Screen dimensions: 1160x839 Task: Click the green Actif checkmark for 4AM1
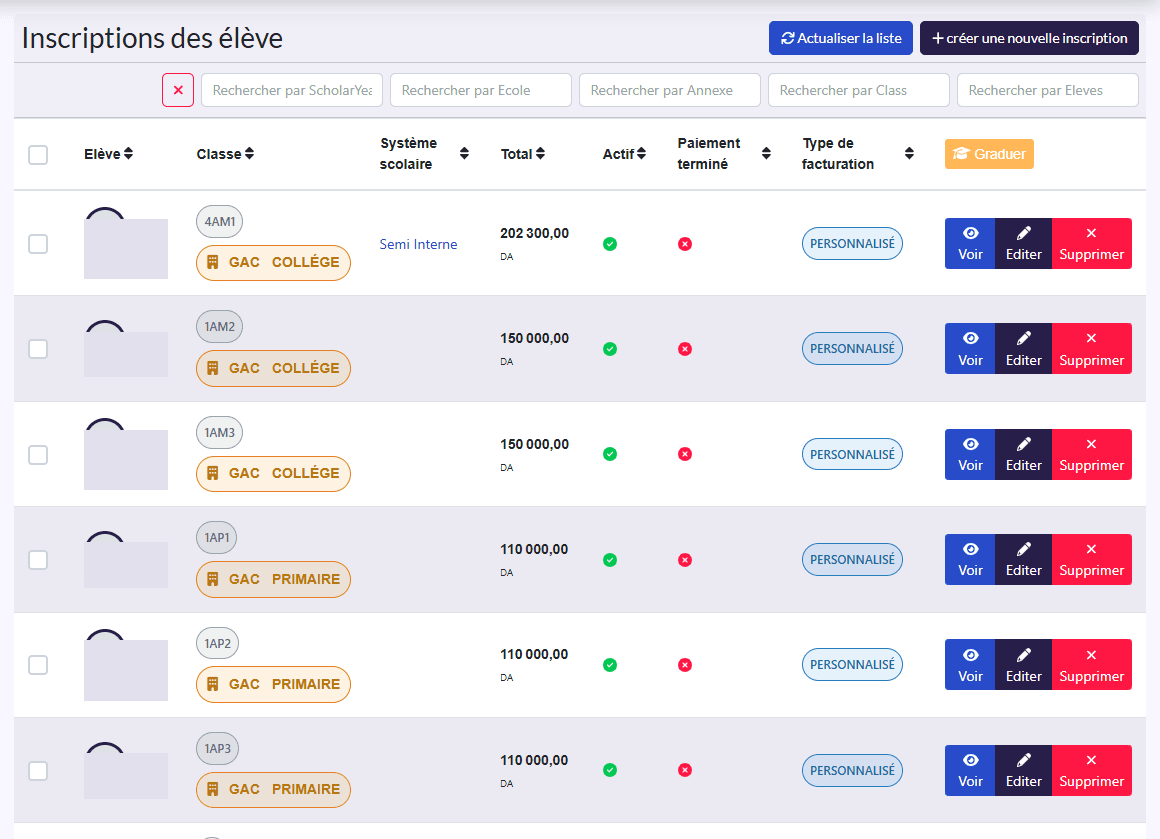pyautogui.click(x=610, y=244)
